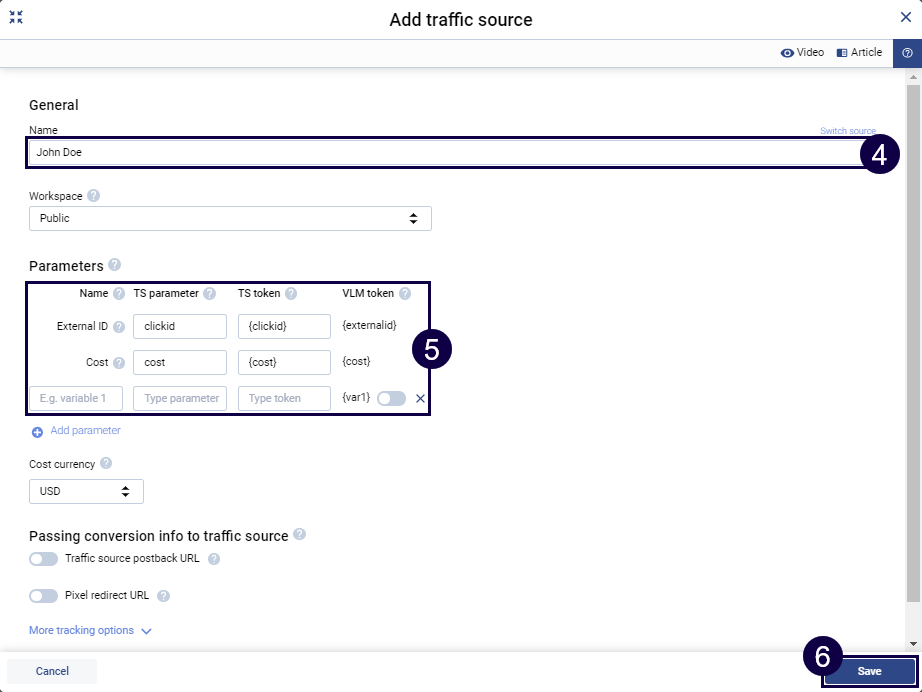
Task: Click help icon beside Parameters heading
Action: (114, 265)
